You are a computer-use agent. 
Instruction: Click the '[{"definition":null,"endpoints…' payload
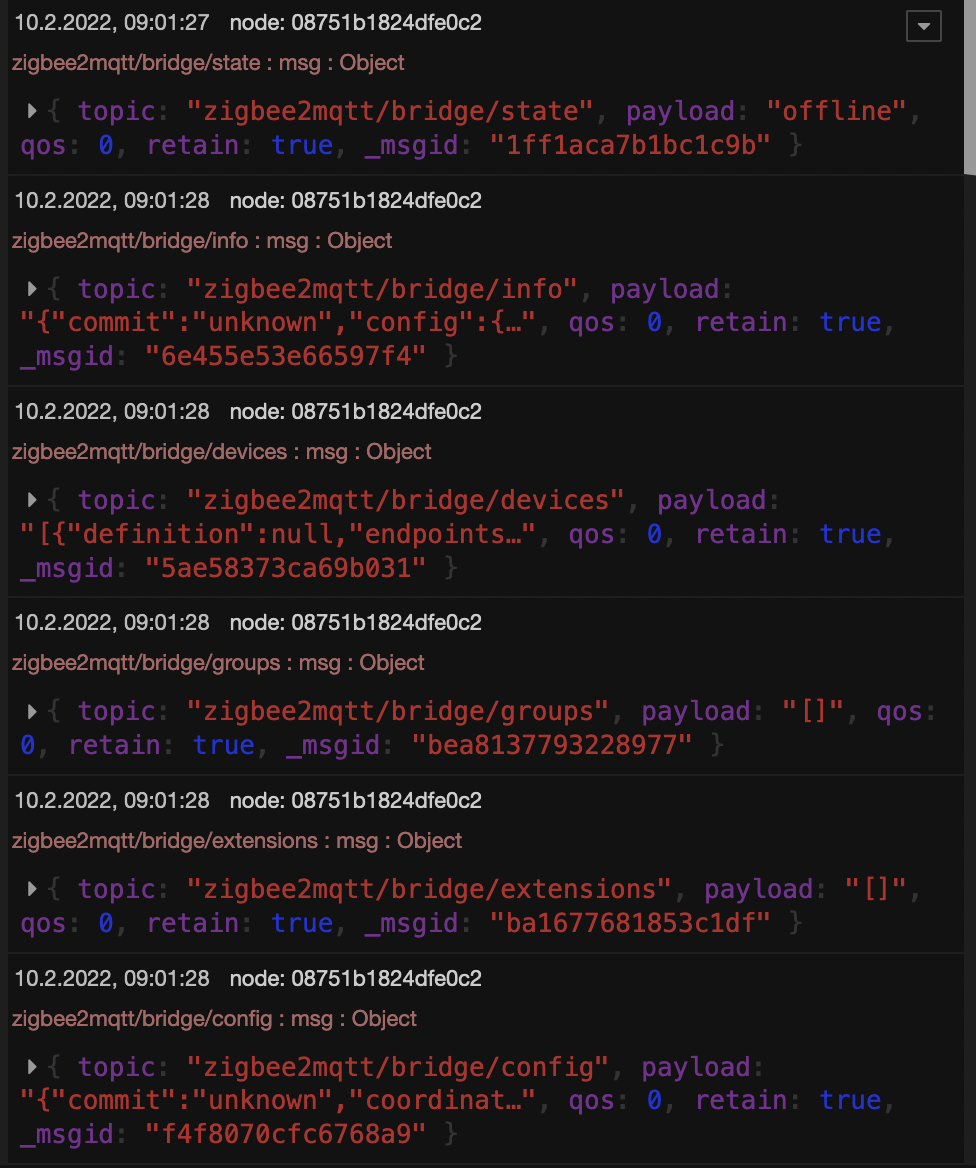click(278, 534)
